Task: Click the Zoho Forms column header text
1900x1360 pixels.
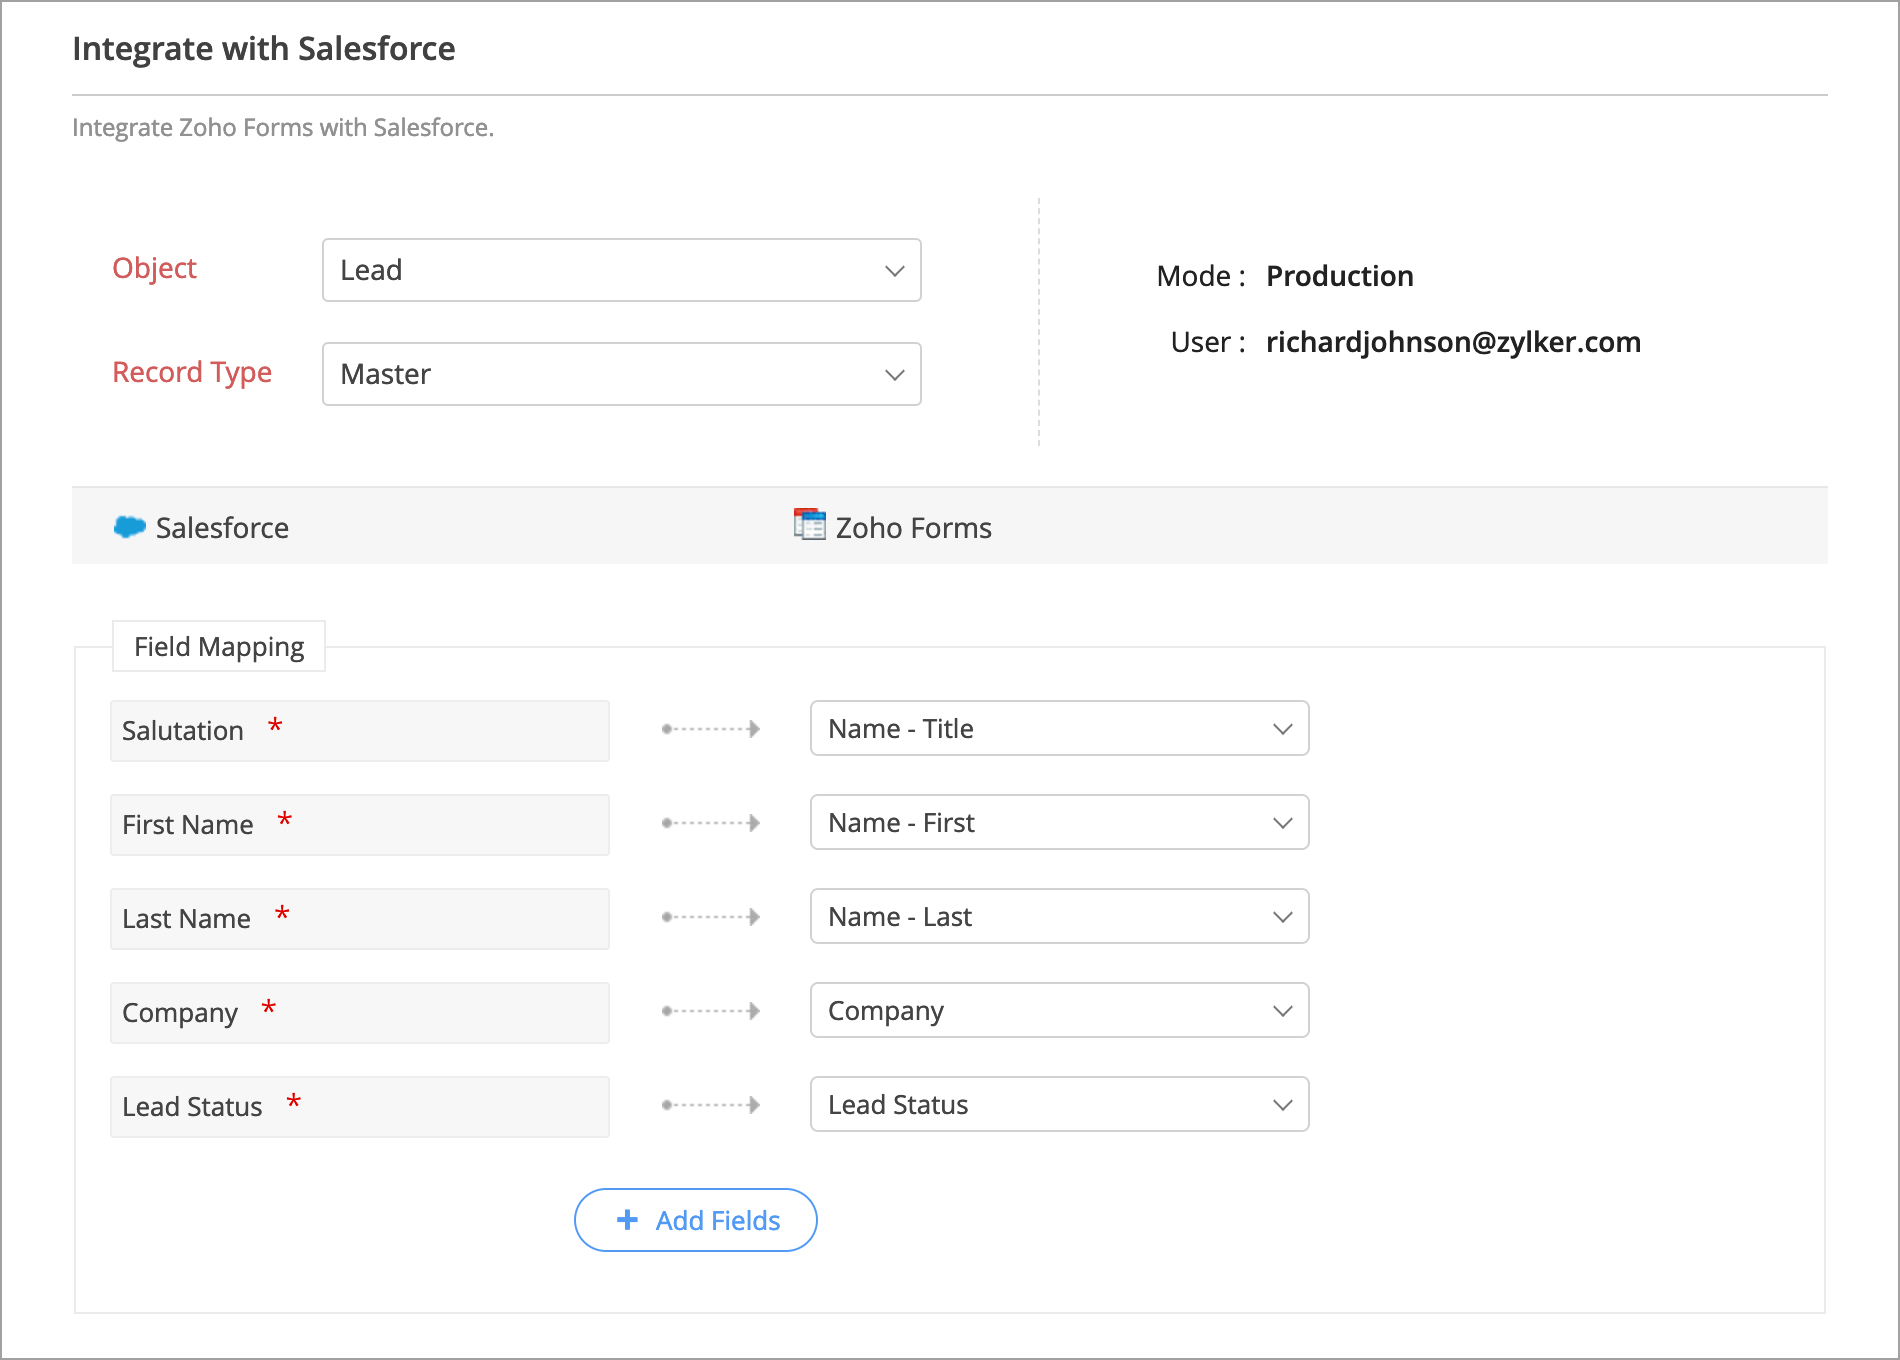Action: 914,528
